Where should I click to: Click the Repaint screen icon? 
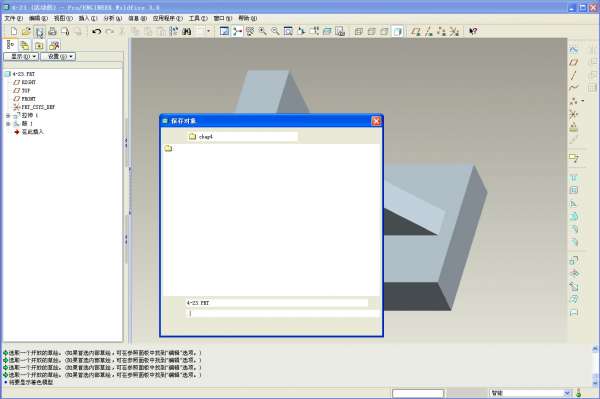[x=225, y=31]
